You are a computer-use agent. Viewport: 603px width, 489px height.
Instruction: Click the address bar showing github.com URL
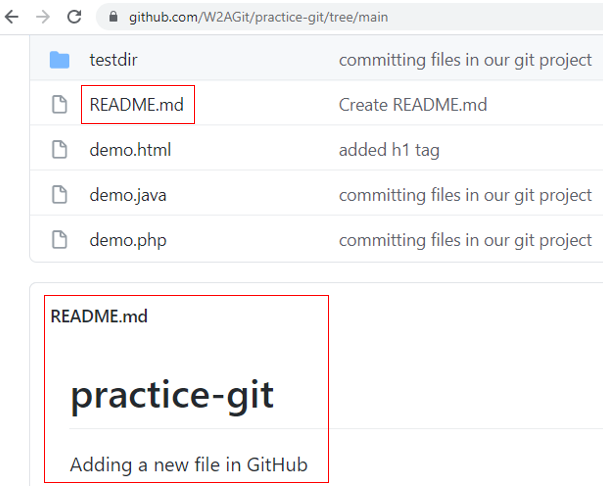coord(350,17)
